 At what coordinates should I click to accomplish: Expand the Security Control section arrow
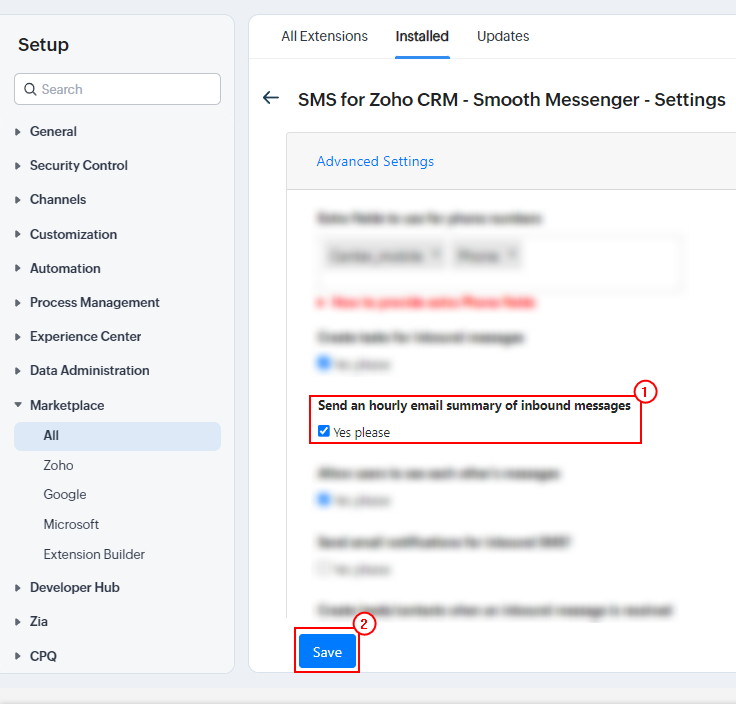[18, 166]
